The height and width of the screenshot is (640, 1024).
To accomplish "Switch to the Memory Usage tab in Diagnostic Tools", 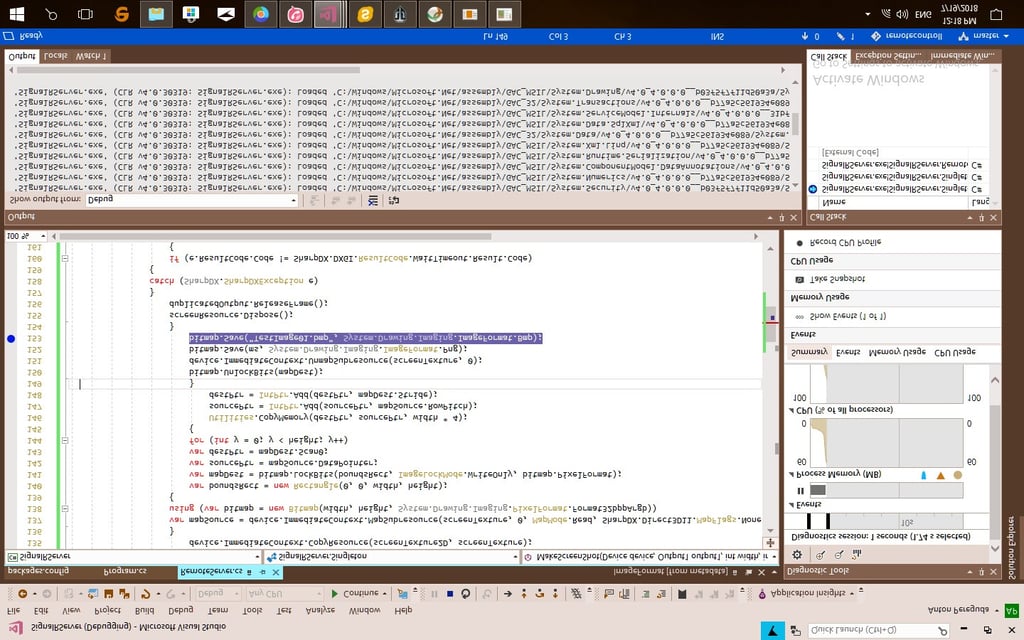I will [897, 352].
